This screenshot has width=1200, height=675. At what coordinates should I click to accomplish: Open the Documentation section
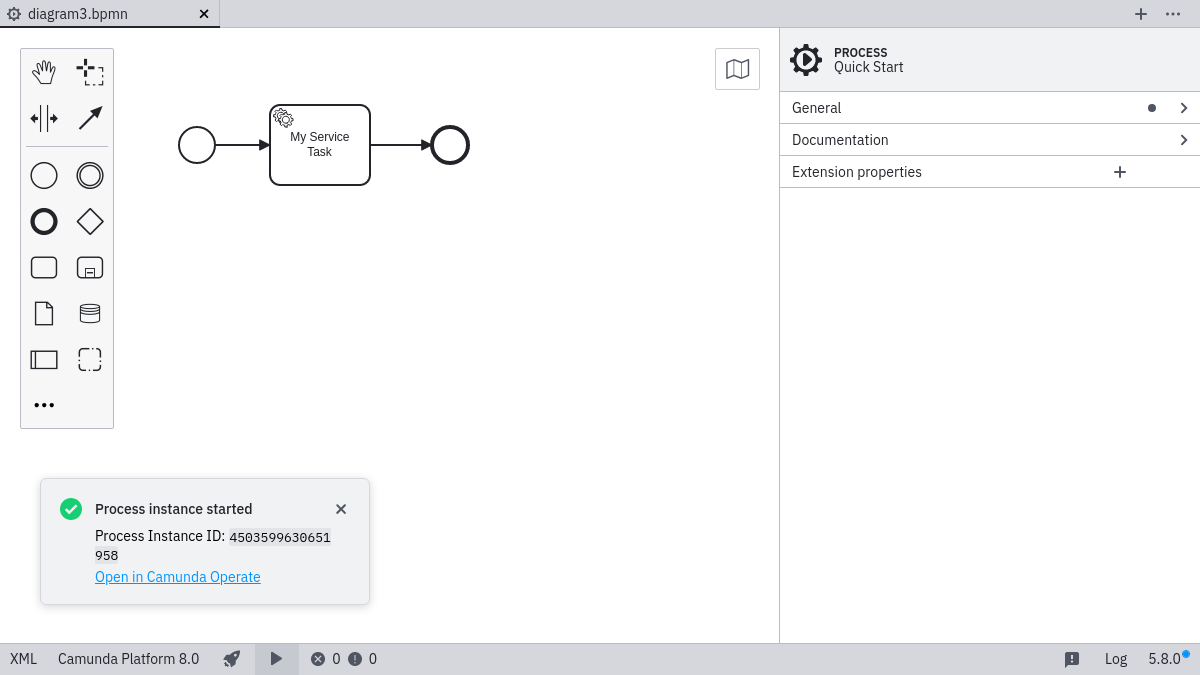click(x=988, y=139)
